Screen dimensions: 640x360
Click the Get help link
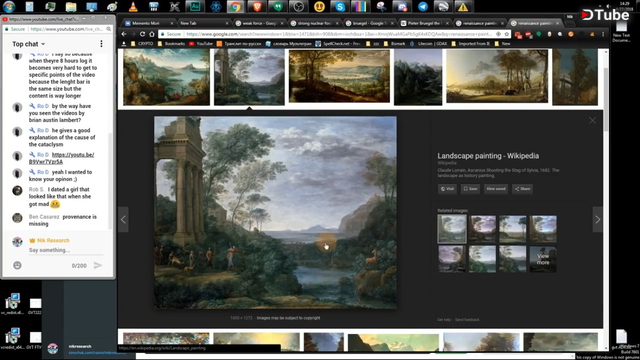pos(444,320)
